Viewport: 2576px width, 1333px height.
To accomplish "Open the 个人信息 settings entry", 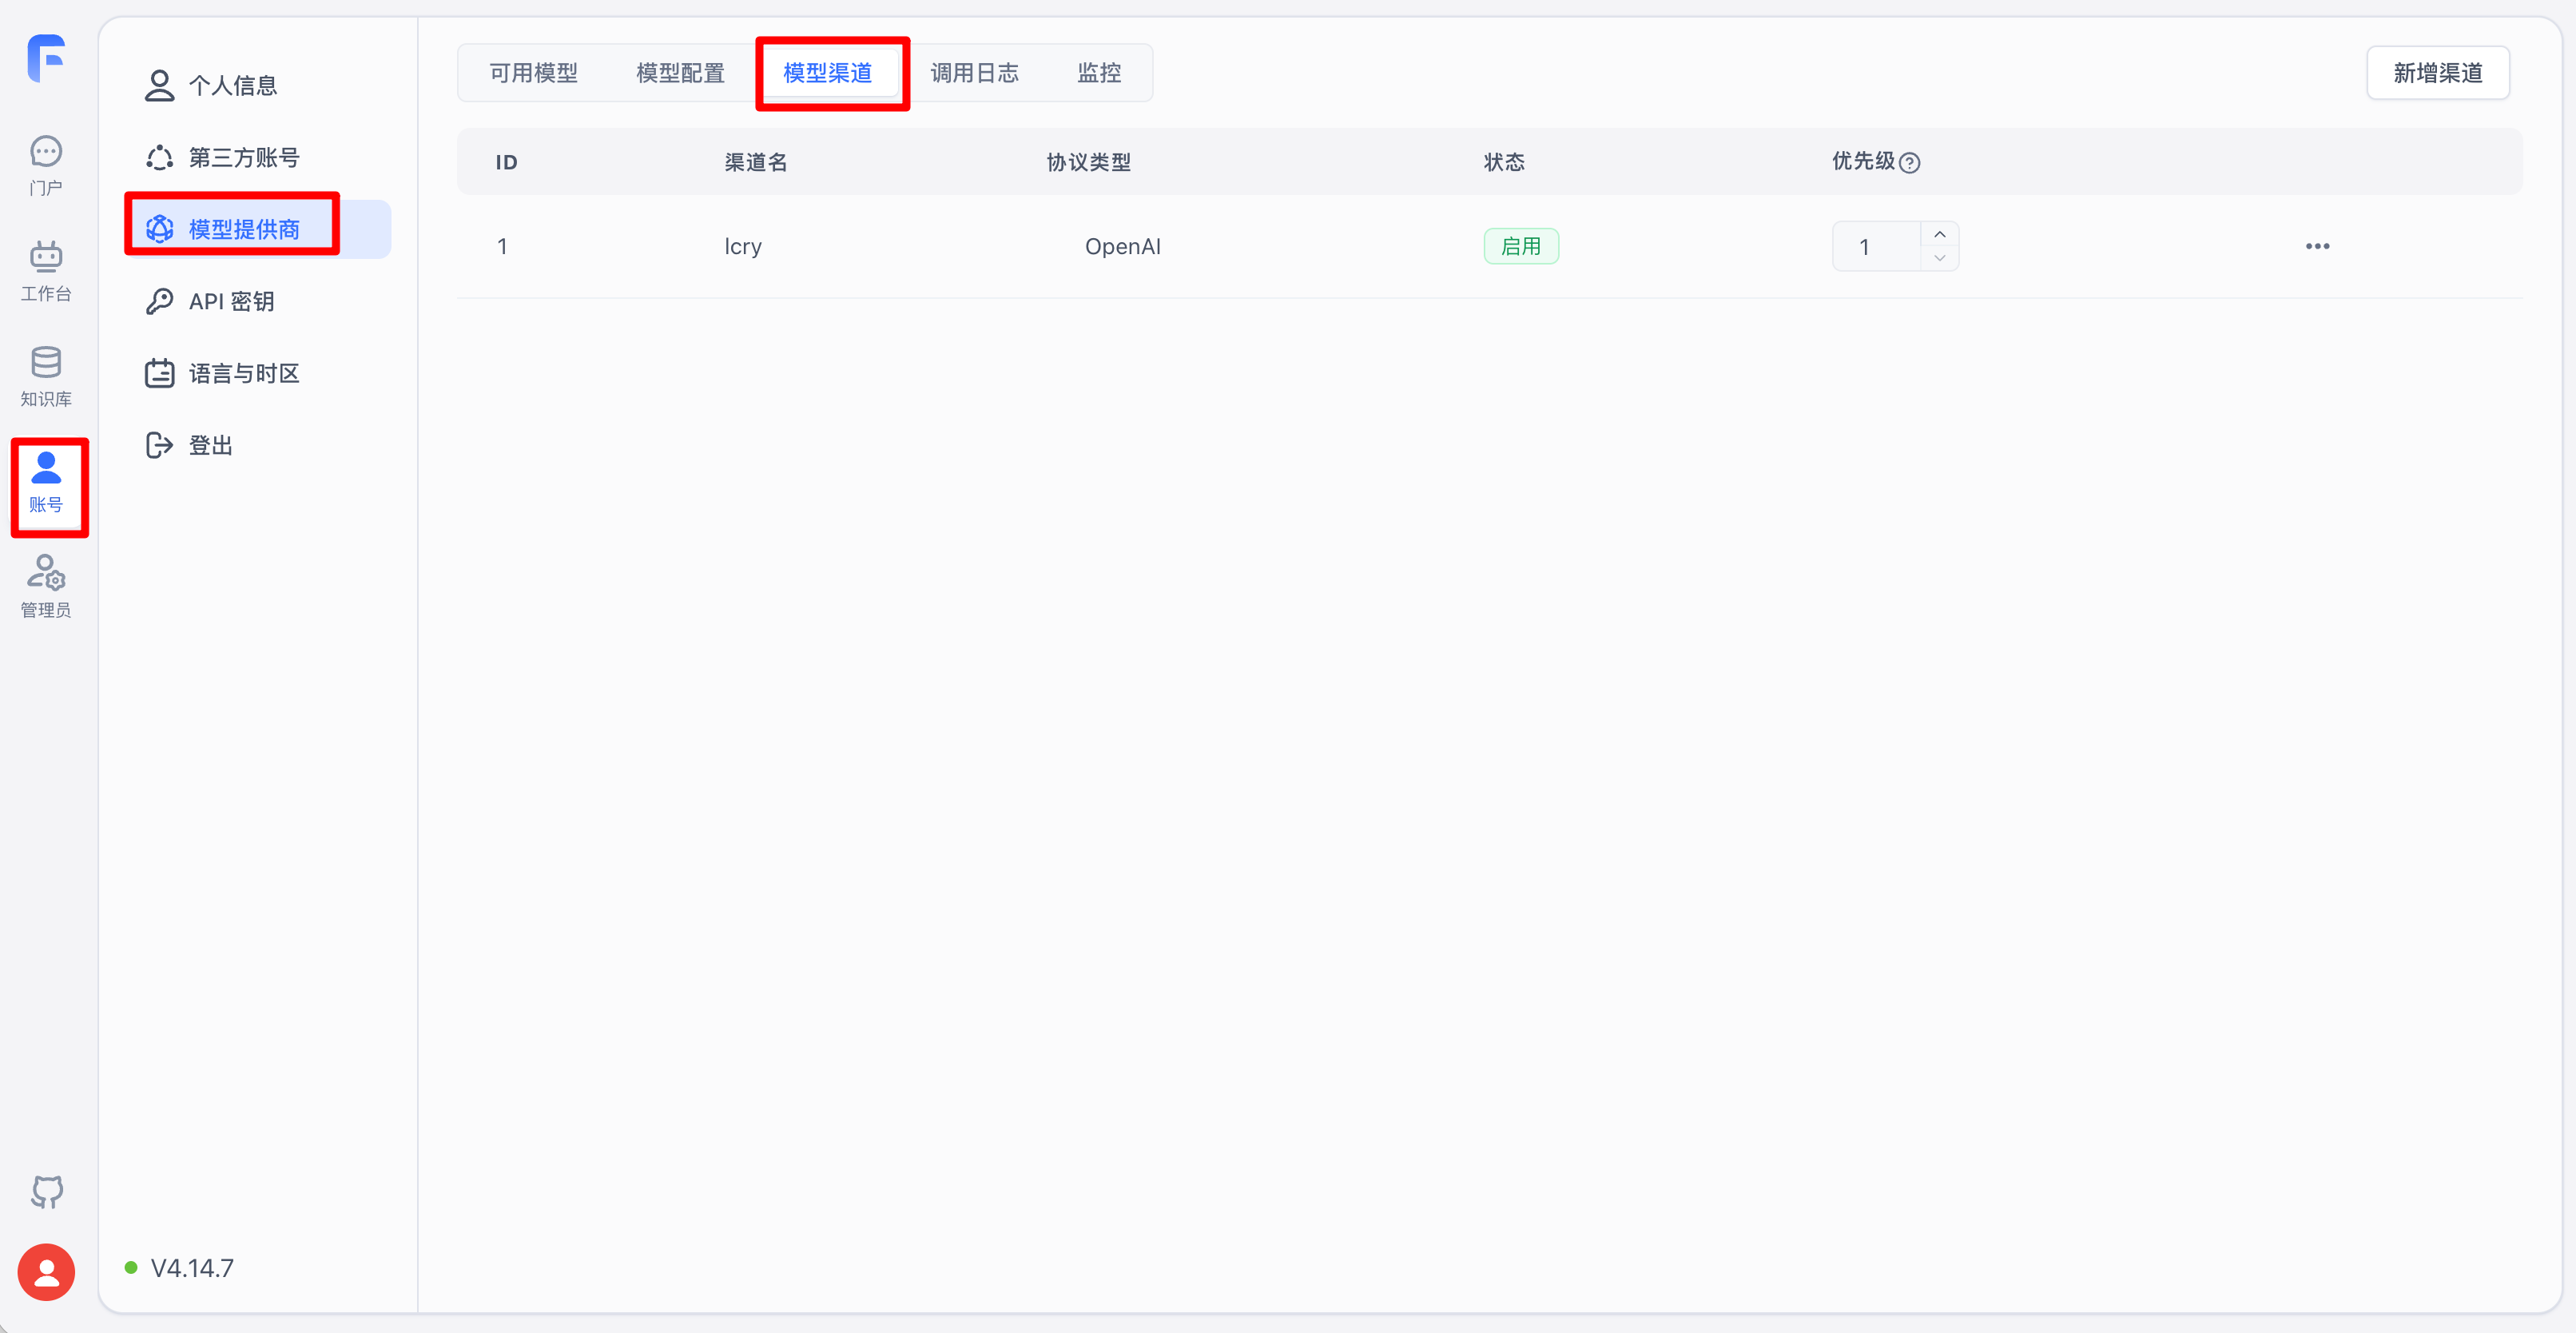I will click(x=233, y=85).
